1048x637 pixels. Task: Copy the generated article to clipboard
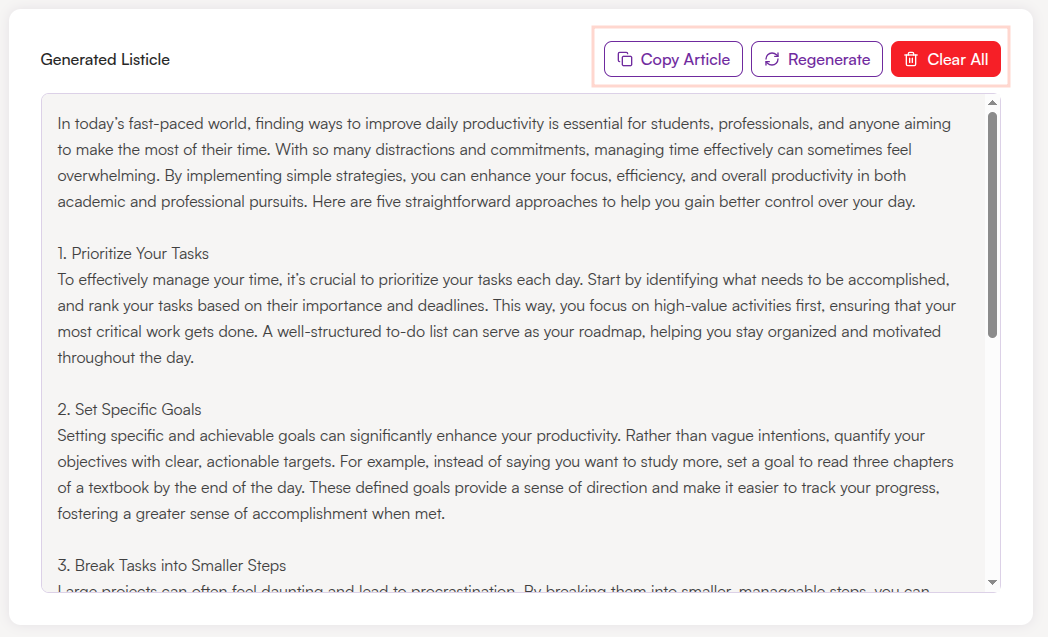(x=673, y=59)
